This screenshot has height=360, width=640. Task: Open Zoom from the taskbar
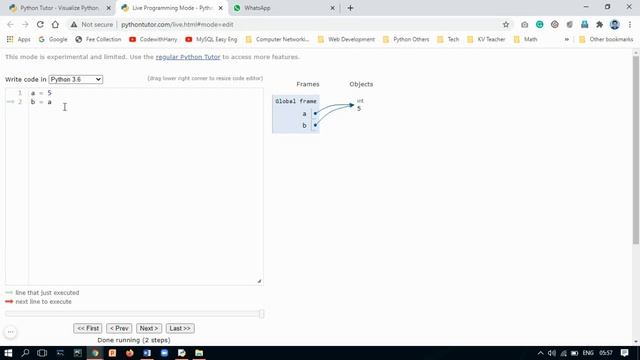pyautogui.click(x=164, y=353)
